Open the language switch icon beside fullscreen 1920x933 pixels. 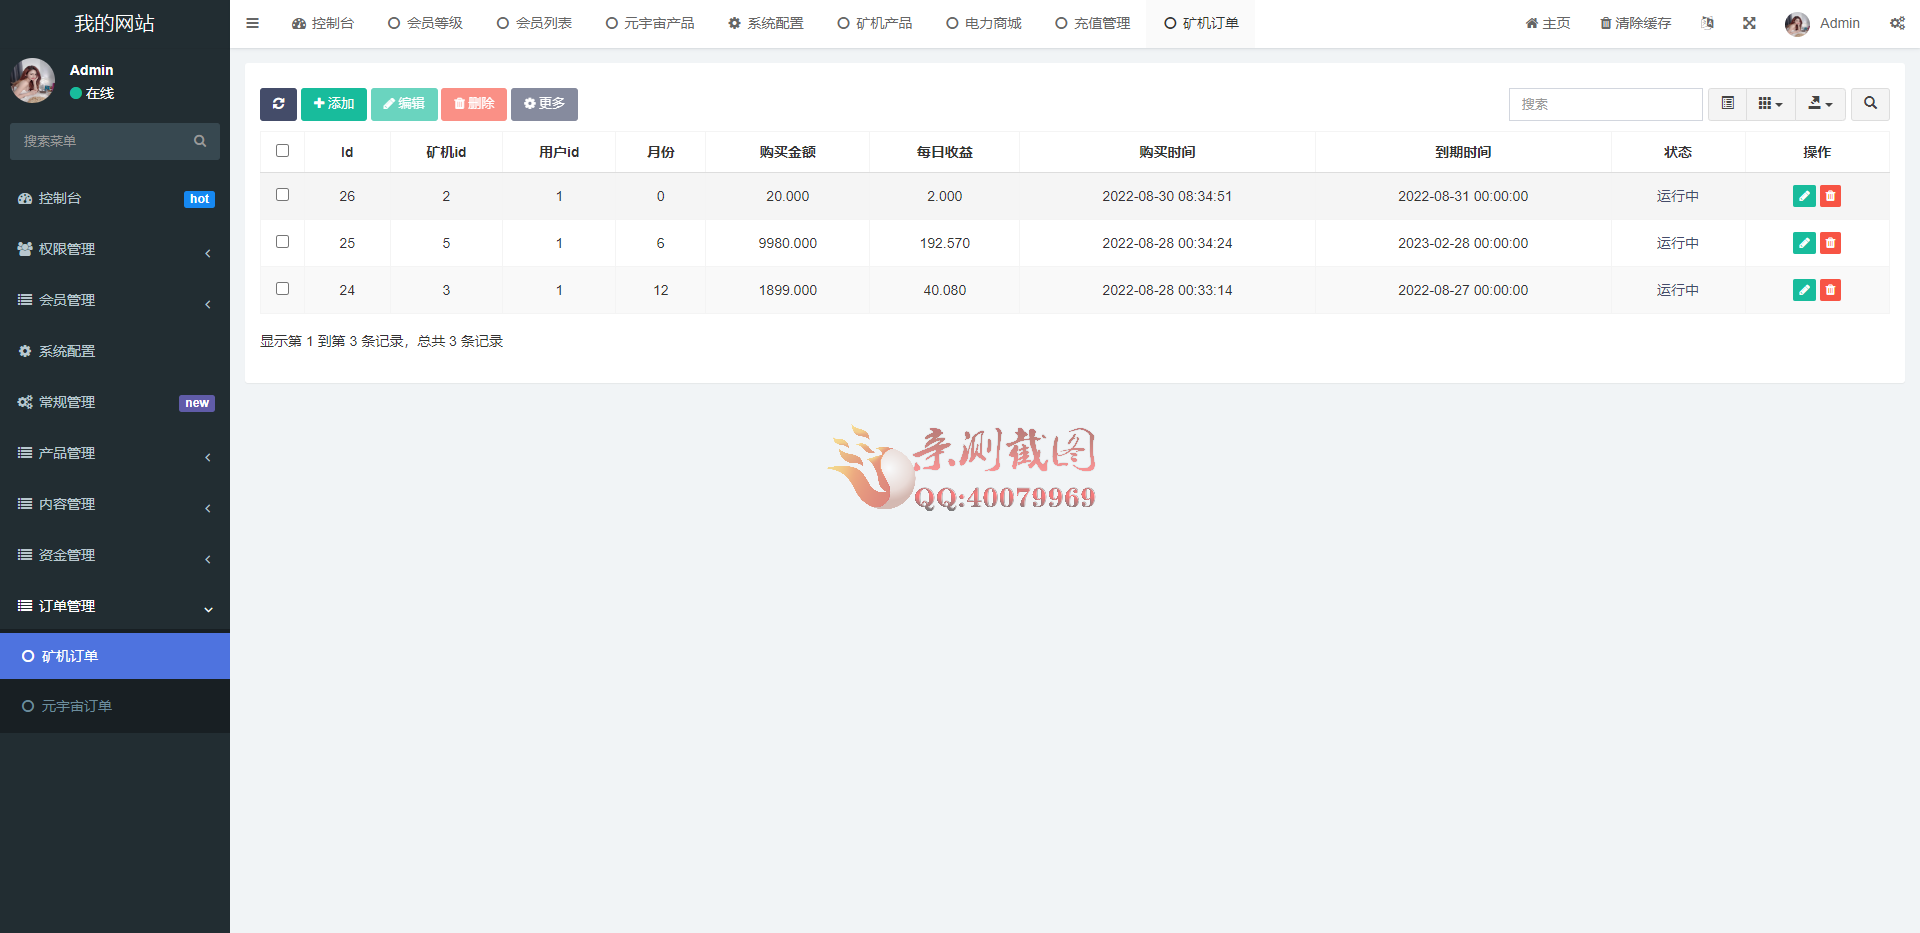tap(1707, 22)
